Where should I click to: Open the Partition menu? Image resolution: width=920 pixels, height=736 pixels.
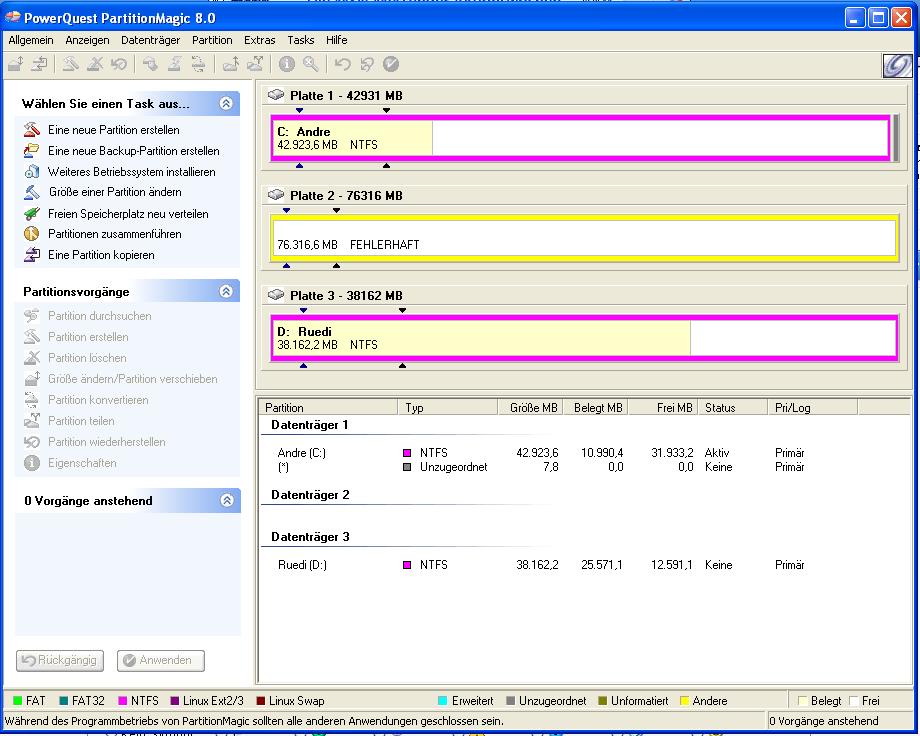(212, 40)
